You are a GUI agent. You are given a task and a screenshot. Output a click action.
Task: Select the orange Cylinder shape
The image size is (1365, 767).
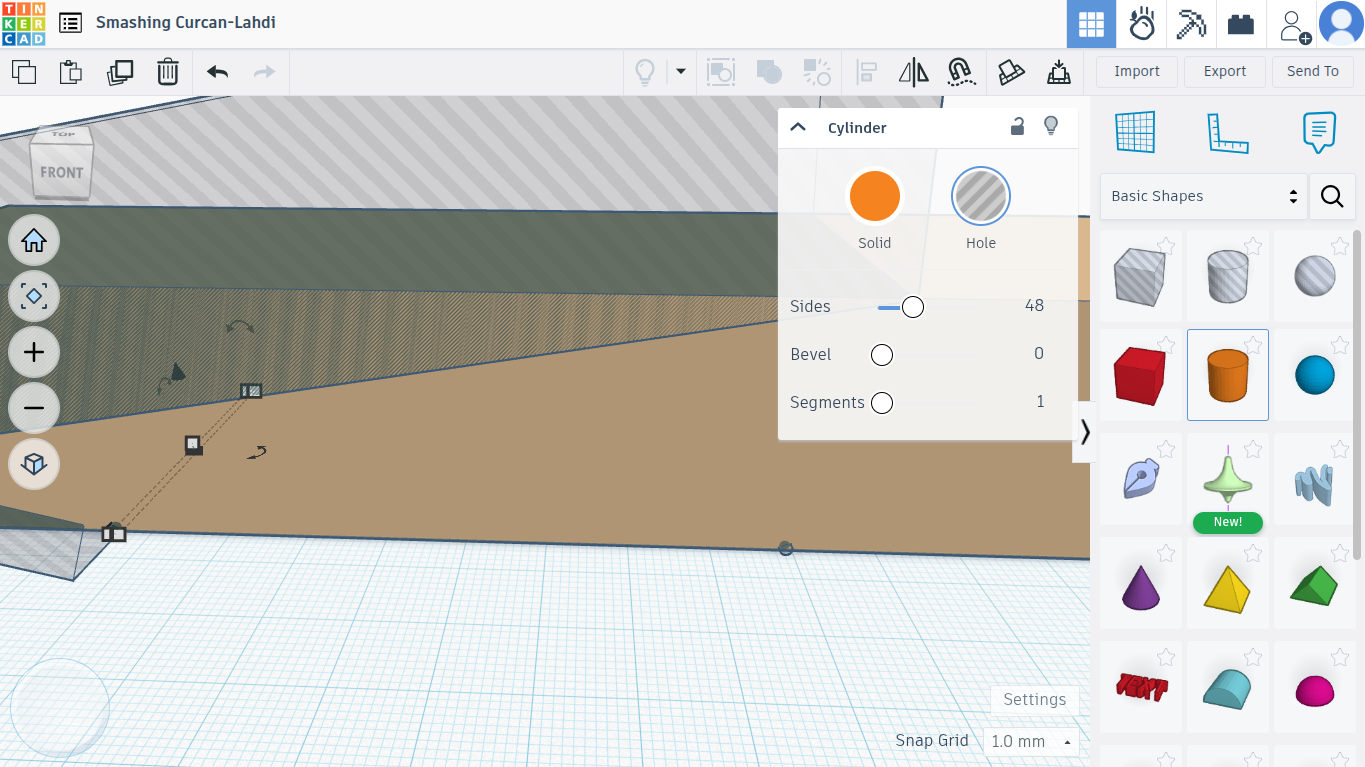[x=1227, y=376]
